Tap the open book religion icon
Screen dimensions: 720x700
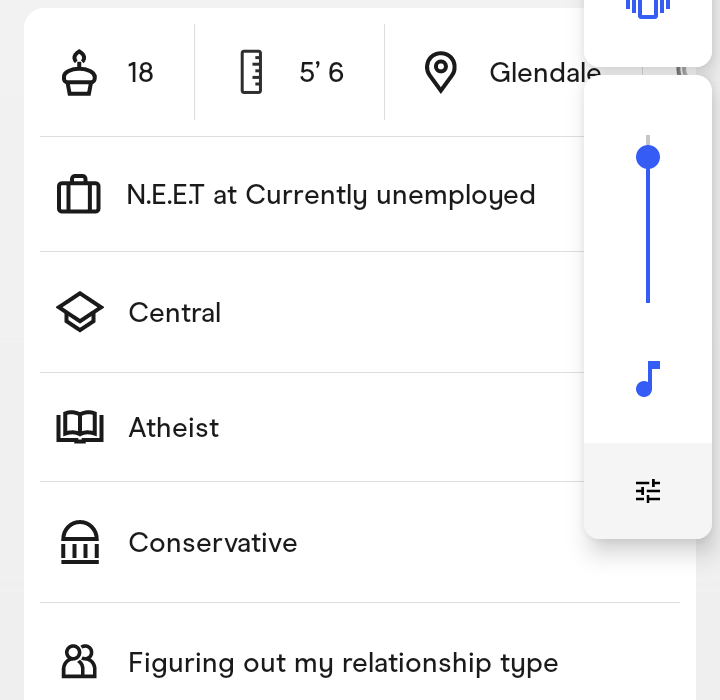[x=79, y=428]
